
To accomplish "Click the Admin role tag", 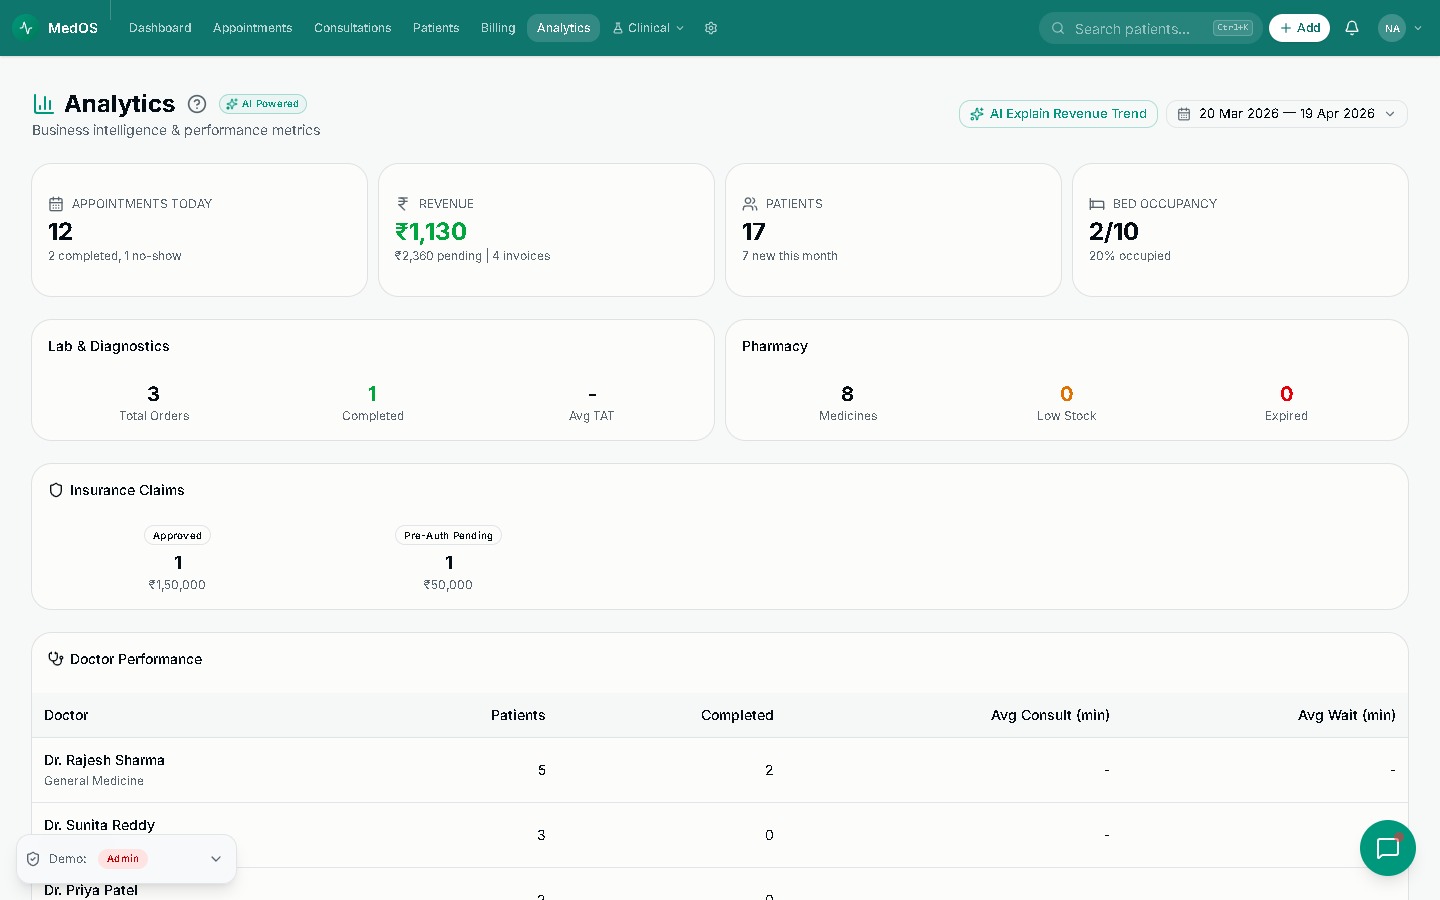I will tap(123, 859).
